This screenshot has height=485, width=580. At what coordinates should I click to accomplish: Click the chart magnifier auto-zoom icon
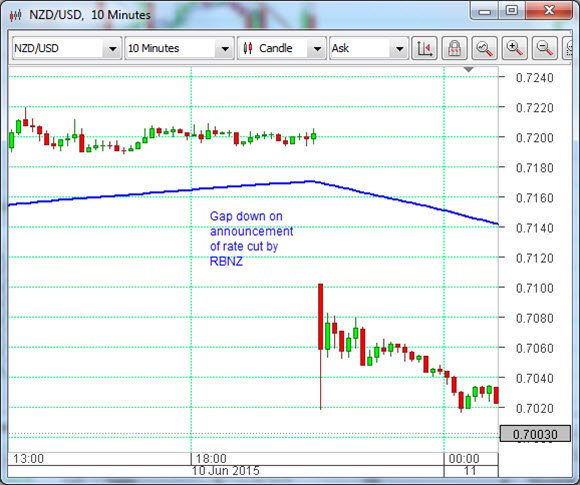(485, 48)
